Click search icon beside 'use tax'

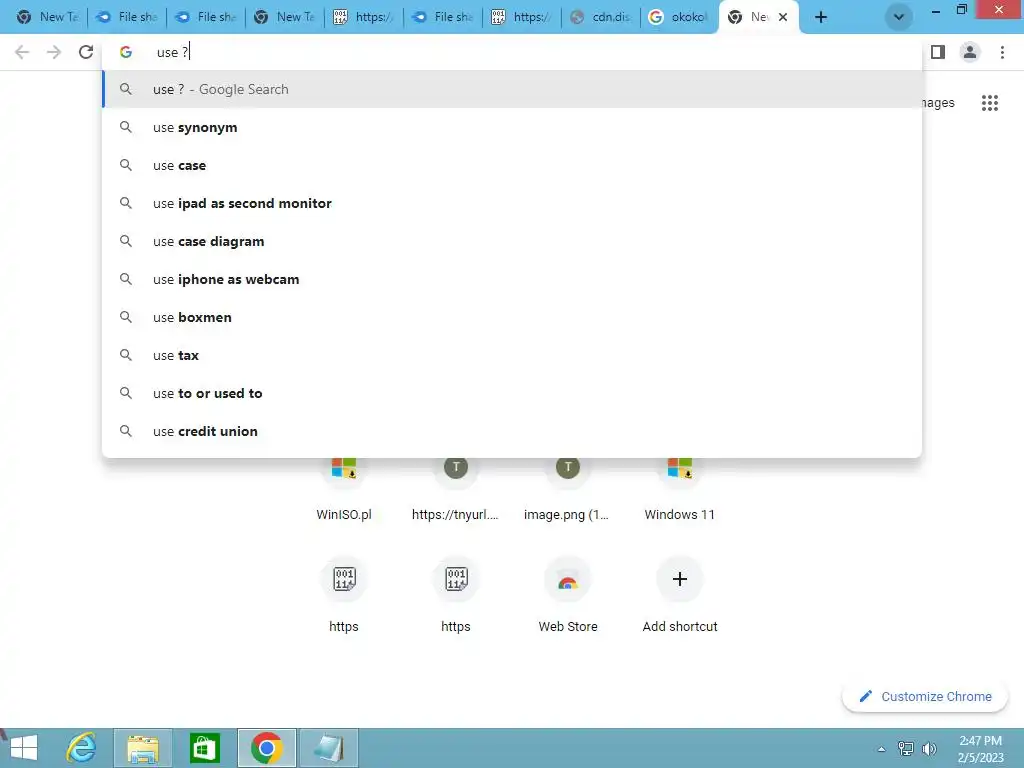point(125,355)
